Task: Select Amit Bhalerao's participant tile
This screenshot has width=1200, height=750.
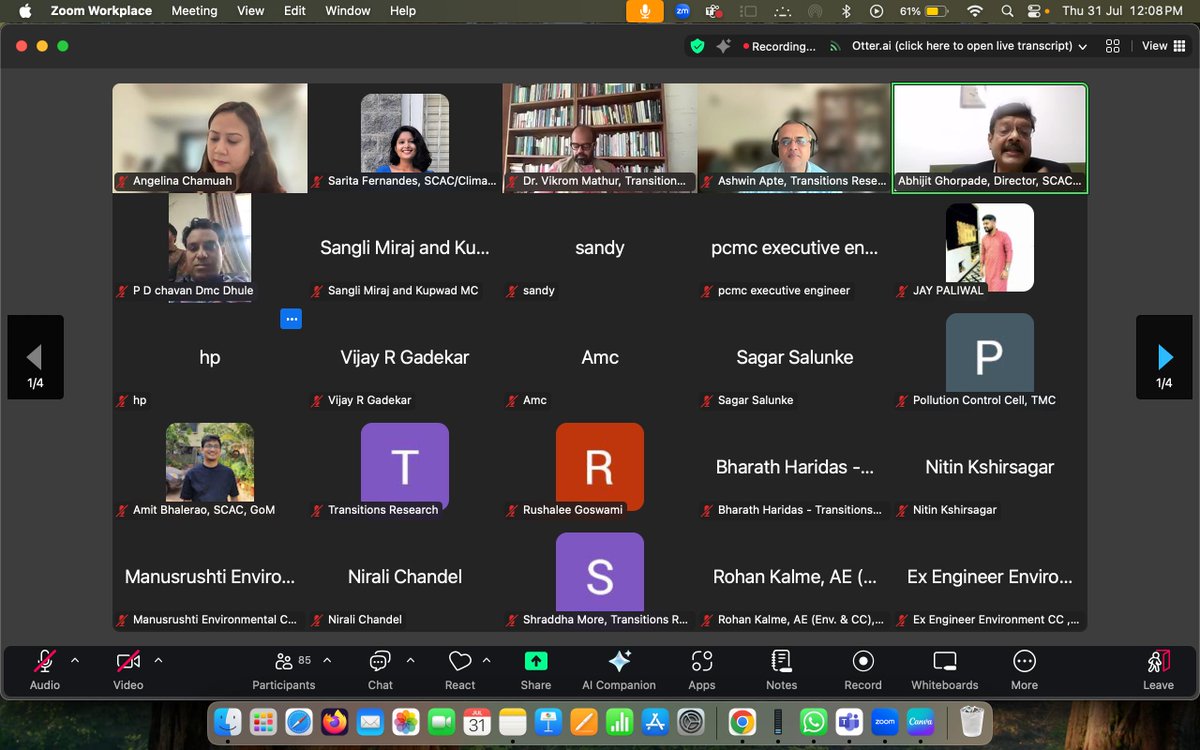Action: click(x=210, y=467)
